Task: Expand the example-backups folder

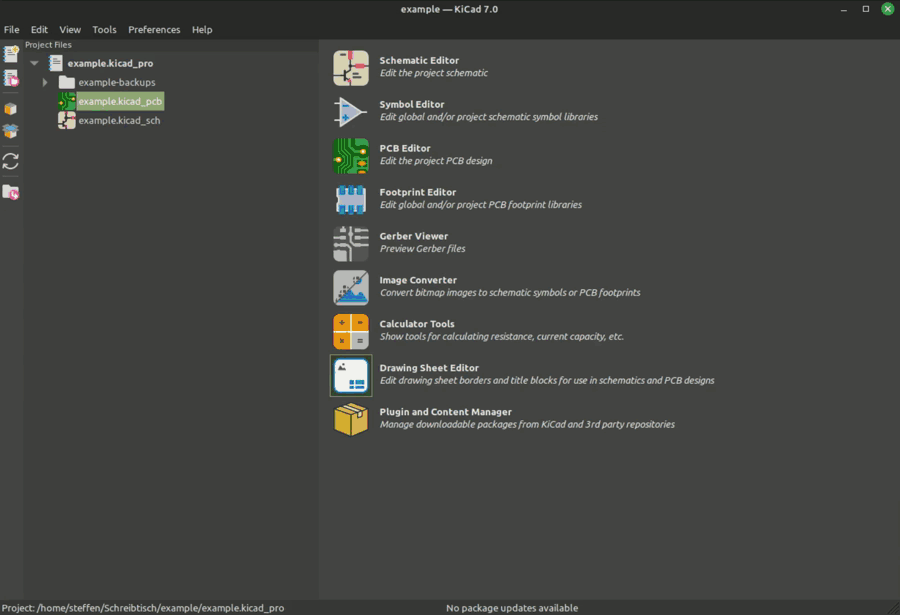Action: point(45,82)
